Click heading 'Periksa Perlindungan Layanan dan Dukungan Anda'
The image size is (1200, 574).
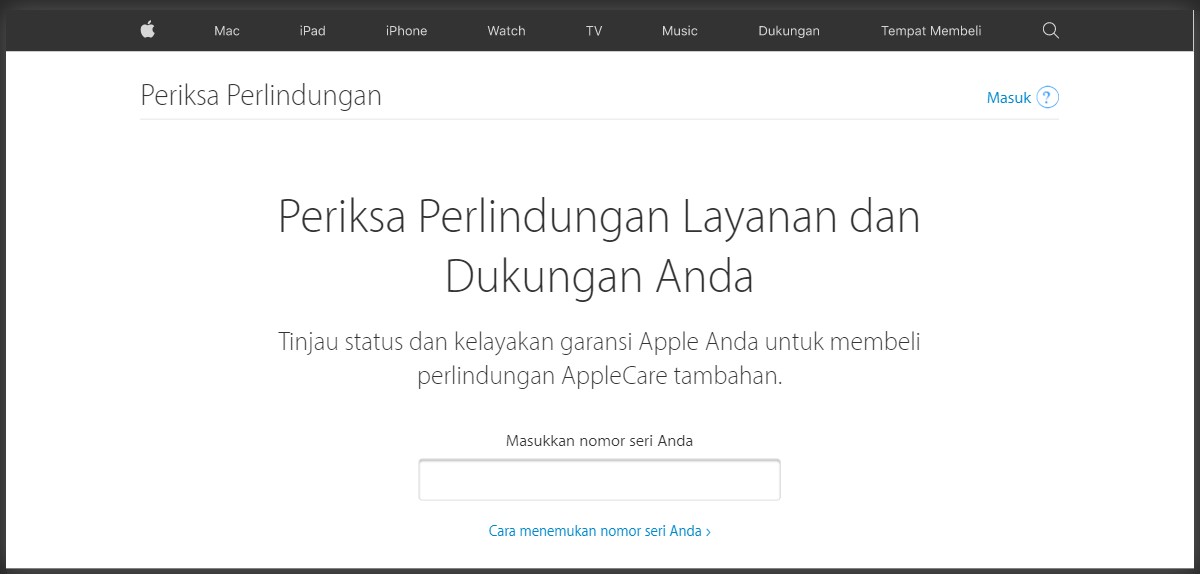(x=599, y=246)
